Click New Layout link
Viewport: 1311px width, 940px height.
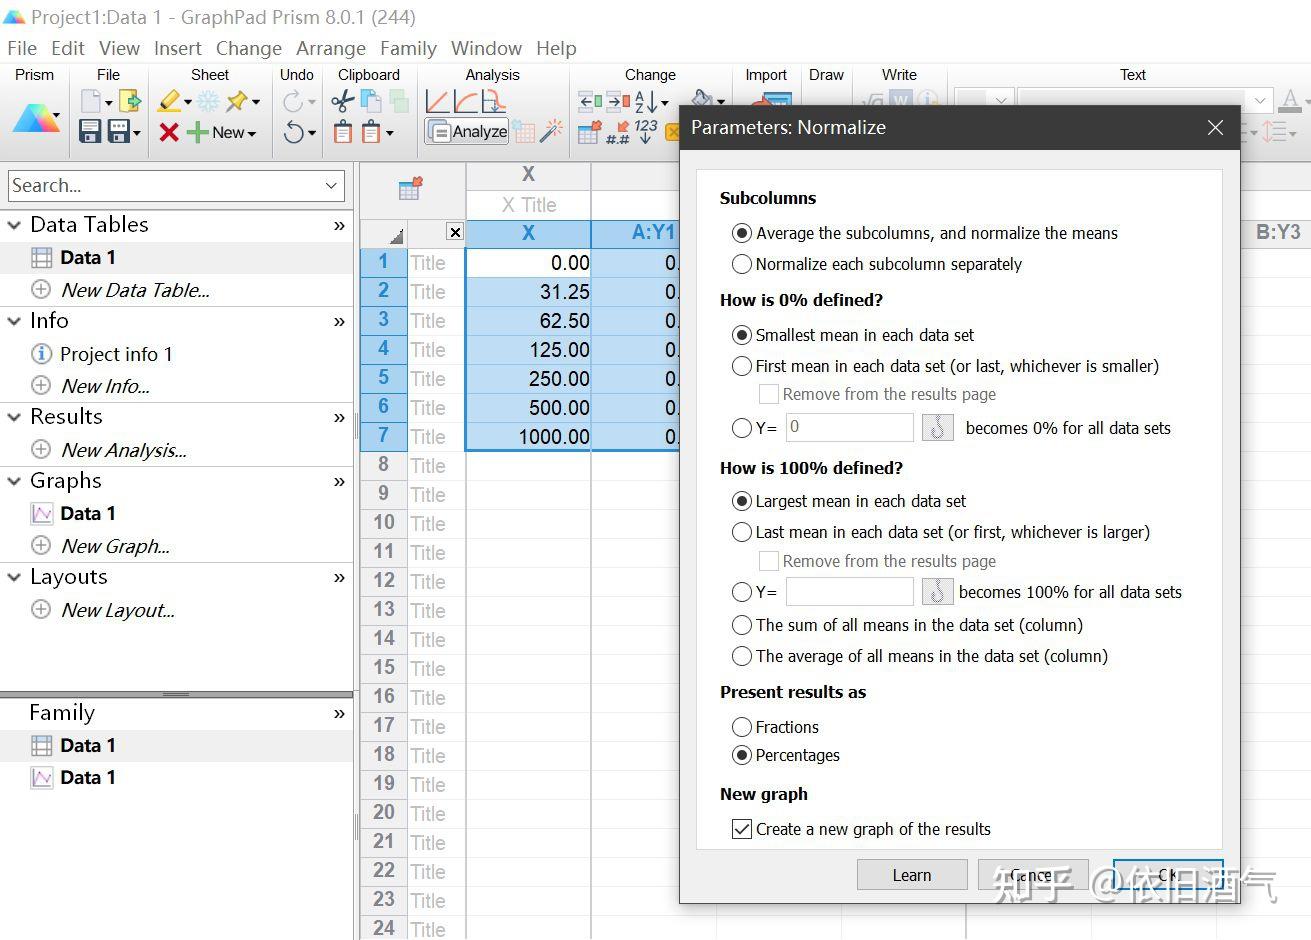click(x=117, y=610)
